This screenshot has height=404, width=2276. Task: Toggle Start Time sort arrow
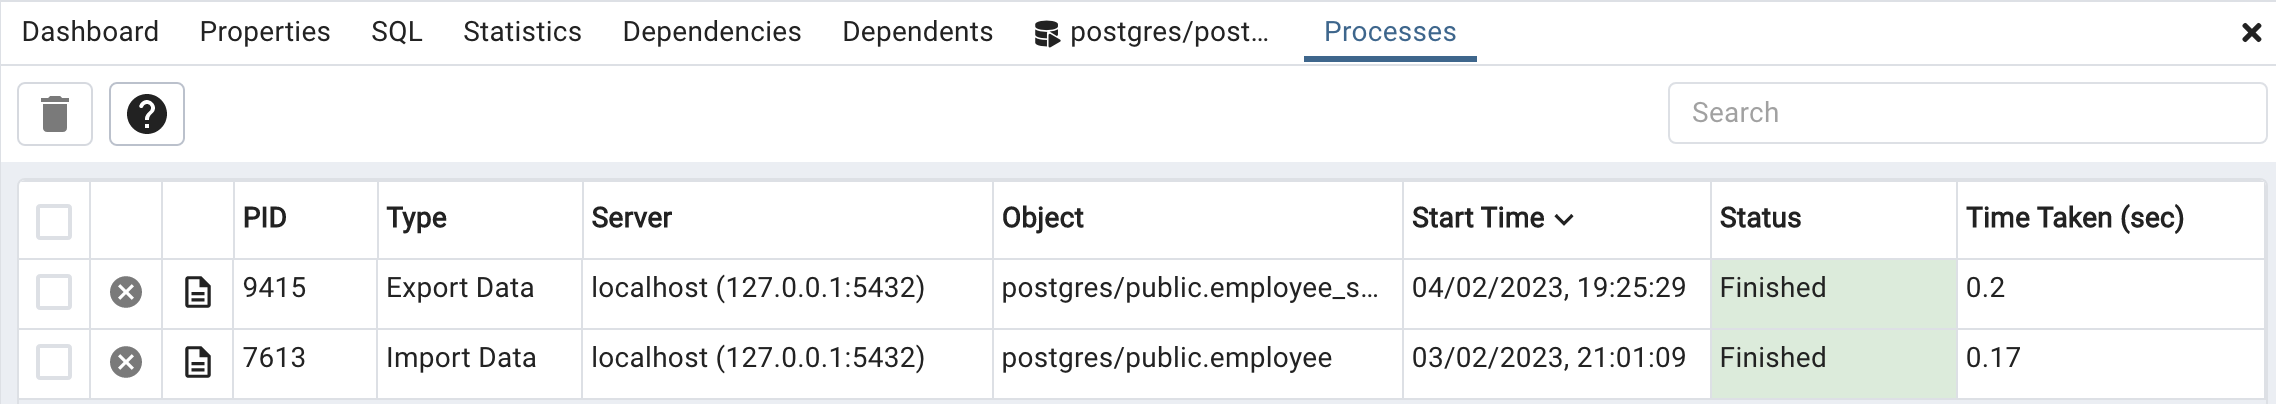(x=1565, y=220)
